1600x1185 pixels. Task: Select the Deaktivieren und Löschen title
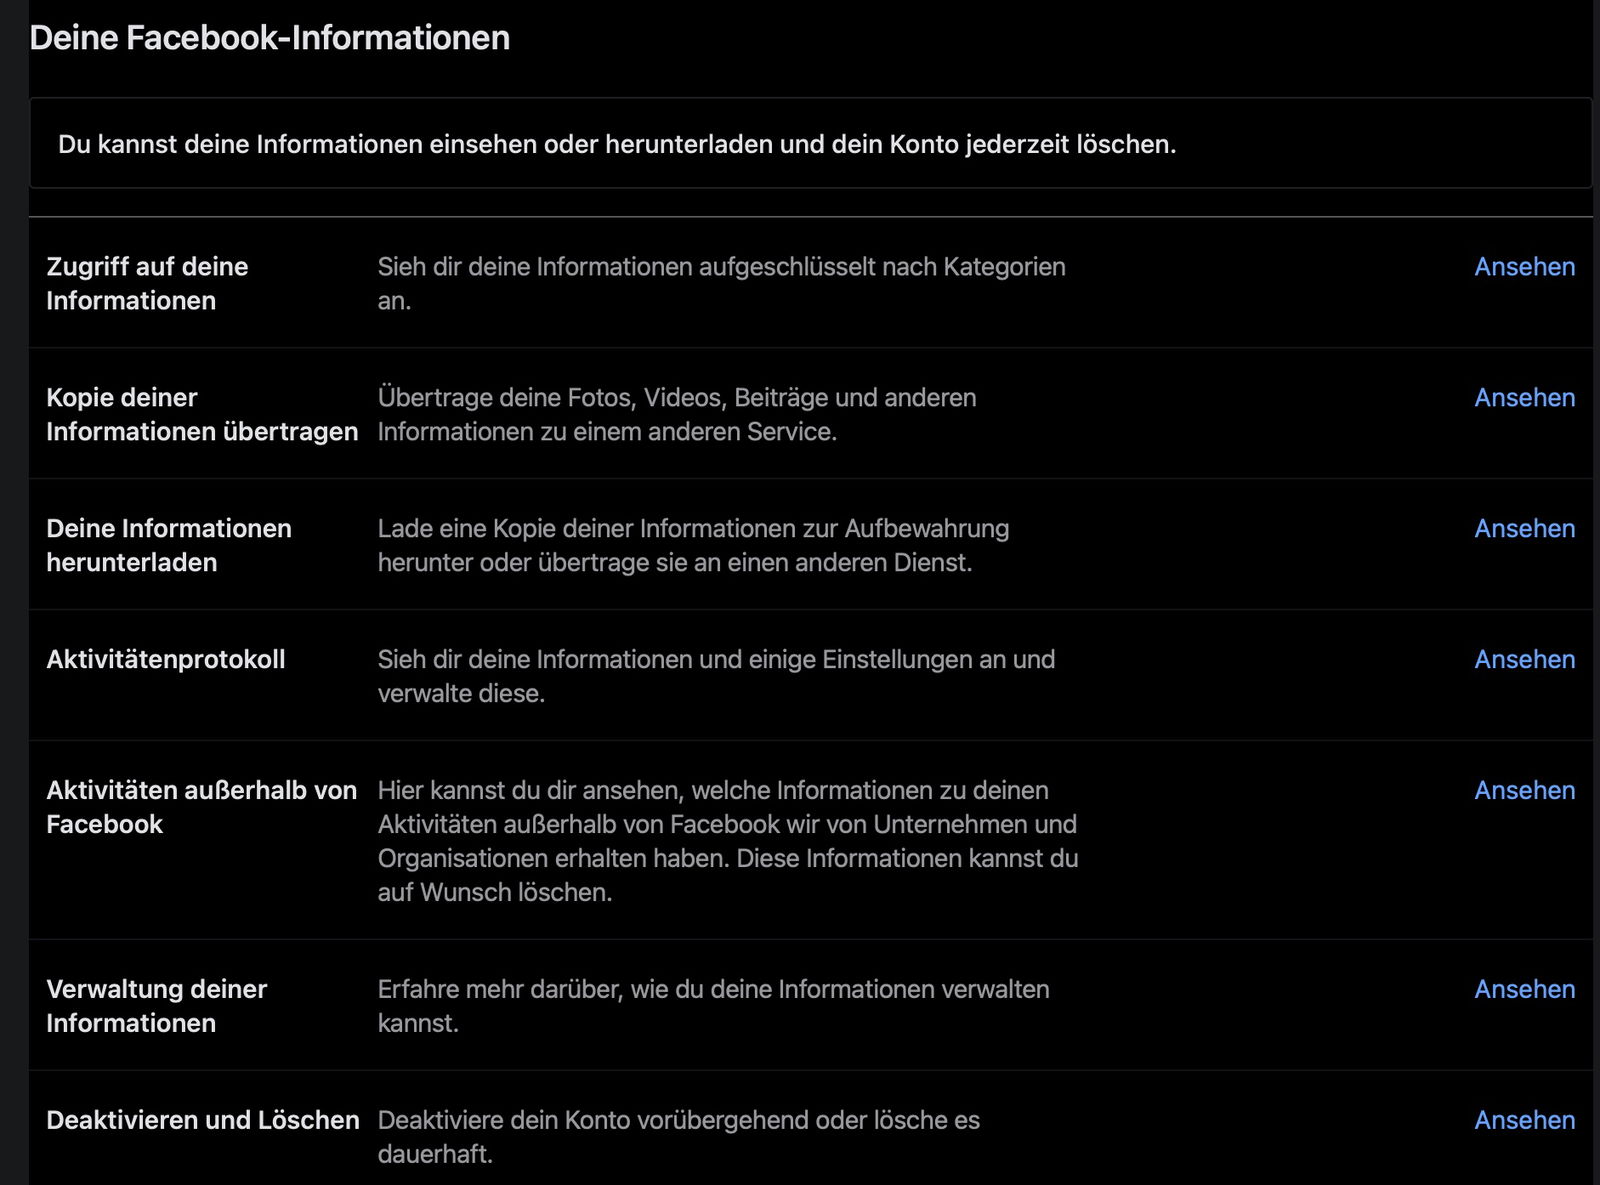point(202,1121)
